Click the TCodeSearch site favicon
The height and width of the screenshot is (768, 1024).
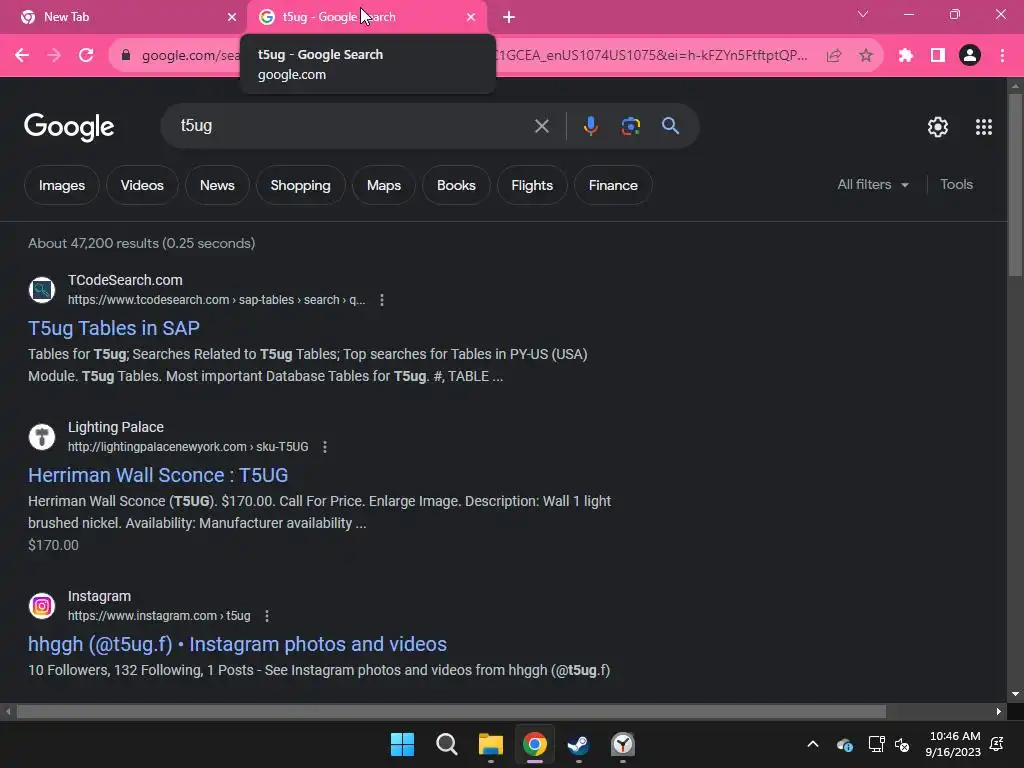point(42,290)
